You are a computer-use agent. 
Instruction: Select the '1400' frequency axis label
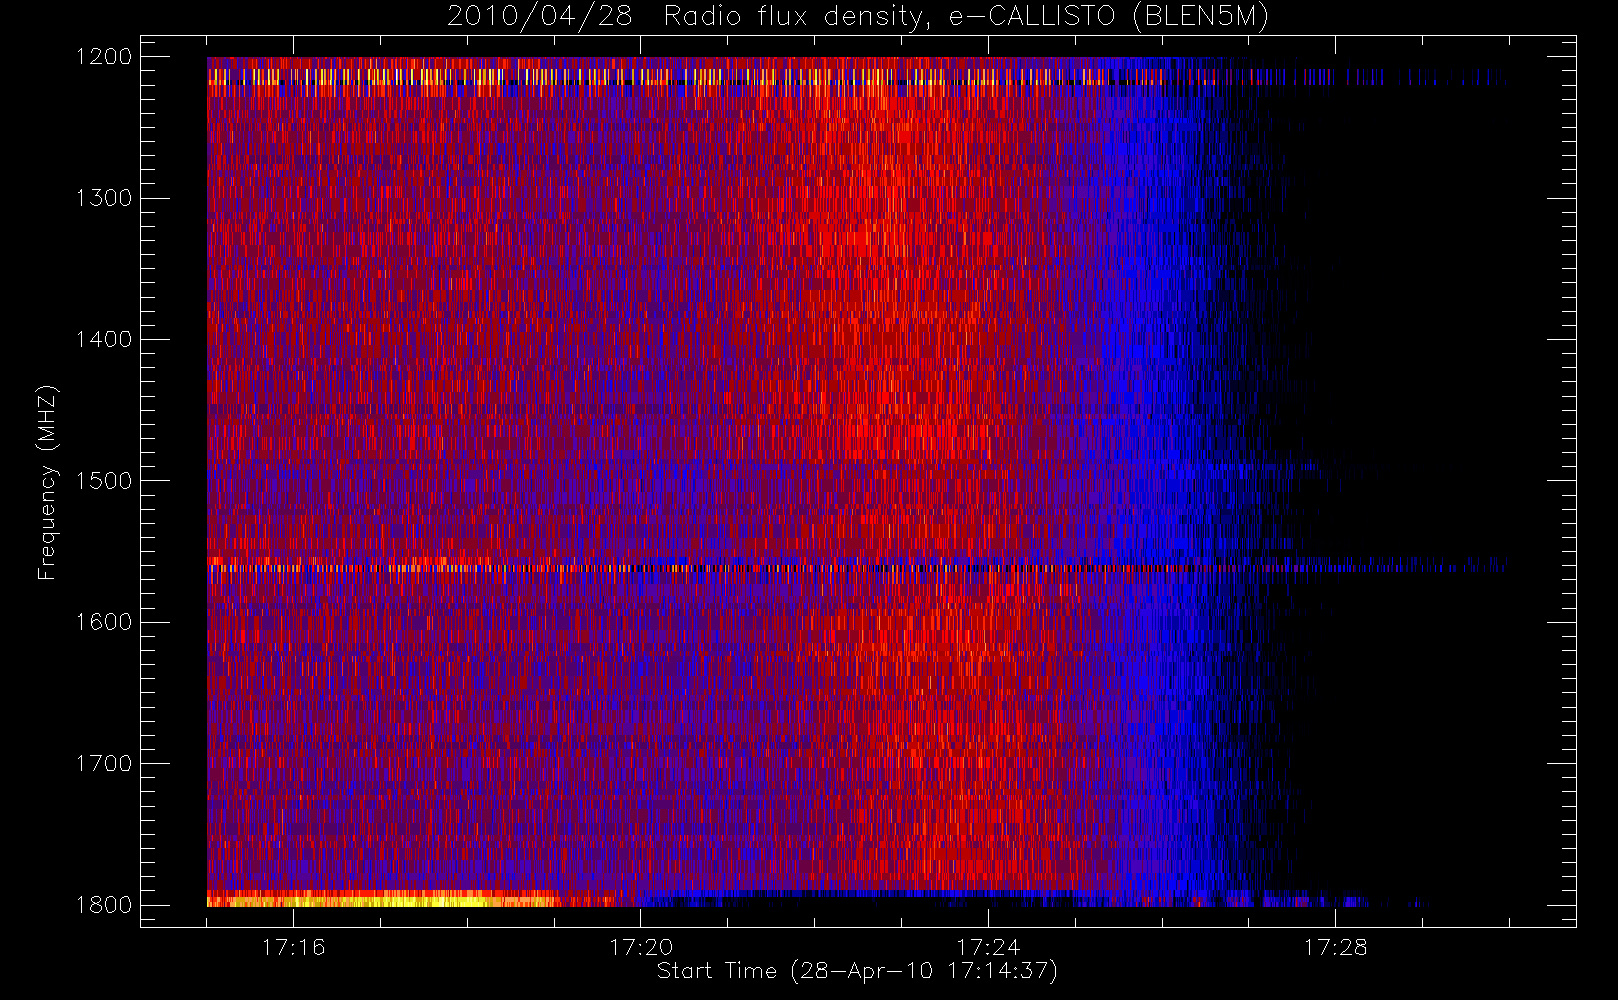104,339
